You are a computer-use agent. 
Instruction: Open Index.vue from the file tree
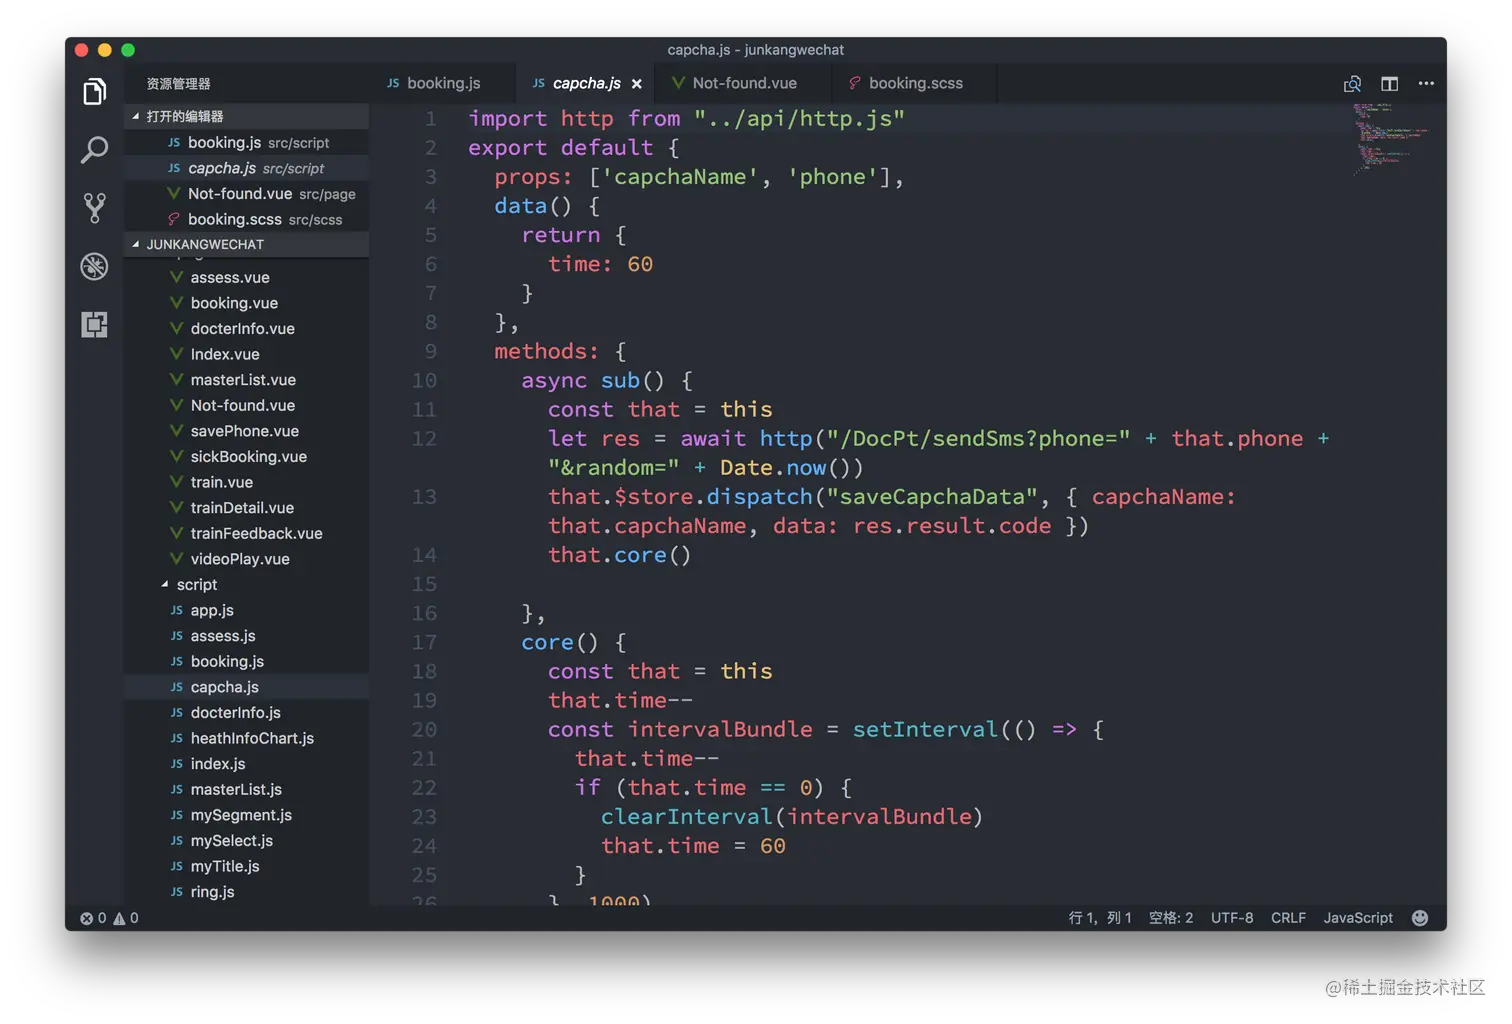[246, 354]
